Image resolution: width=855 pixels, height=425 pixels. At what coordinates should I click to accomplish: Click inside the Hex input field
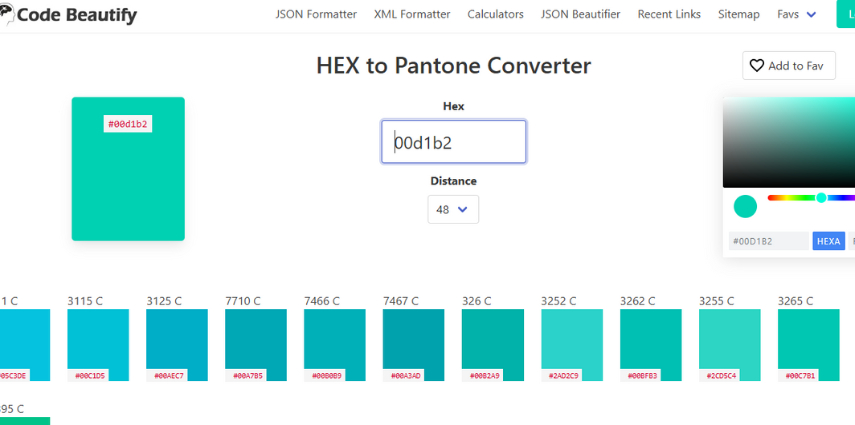[x=453, y=142]
